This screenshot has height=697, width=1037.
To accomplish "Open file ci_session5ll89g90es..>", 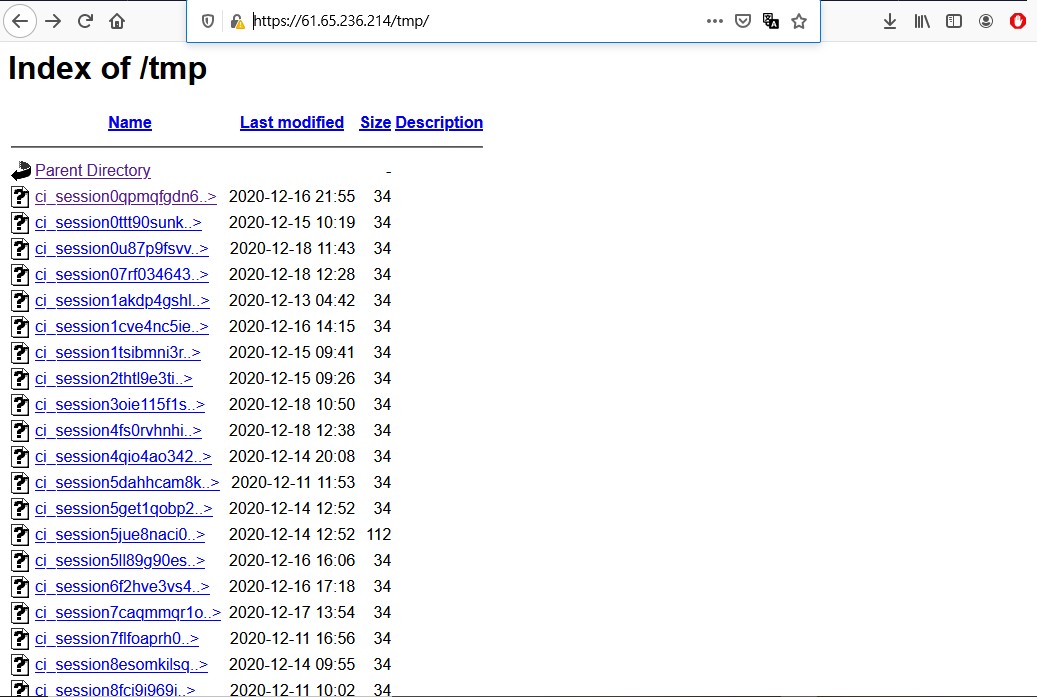I will (x=120, y=561).
